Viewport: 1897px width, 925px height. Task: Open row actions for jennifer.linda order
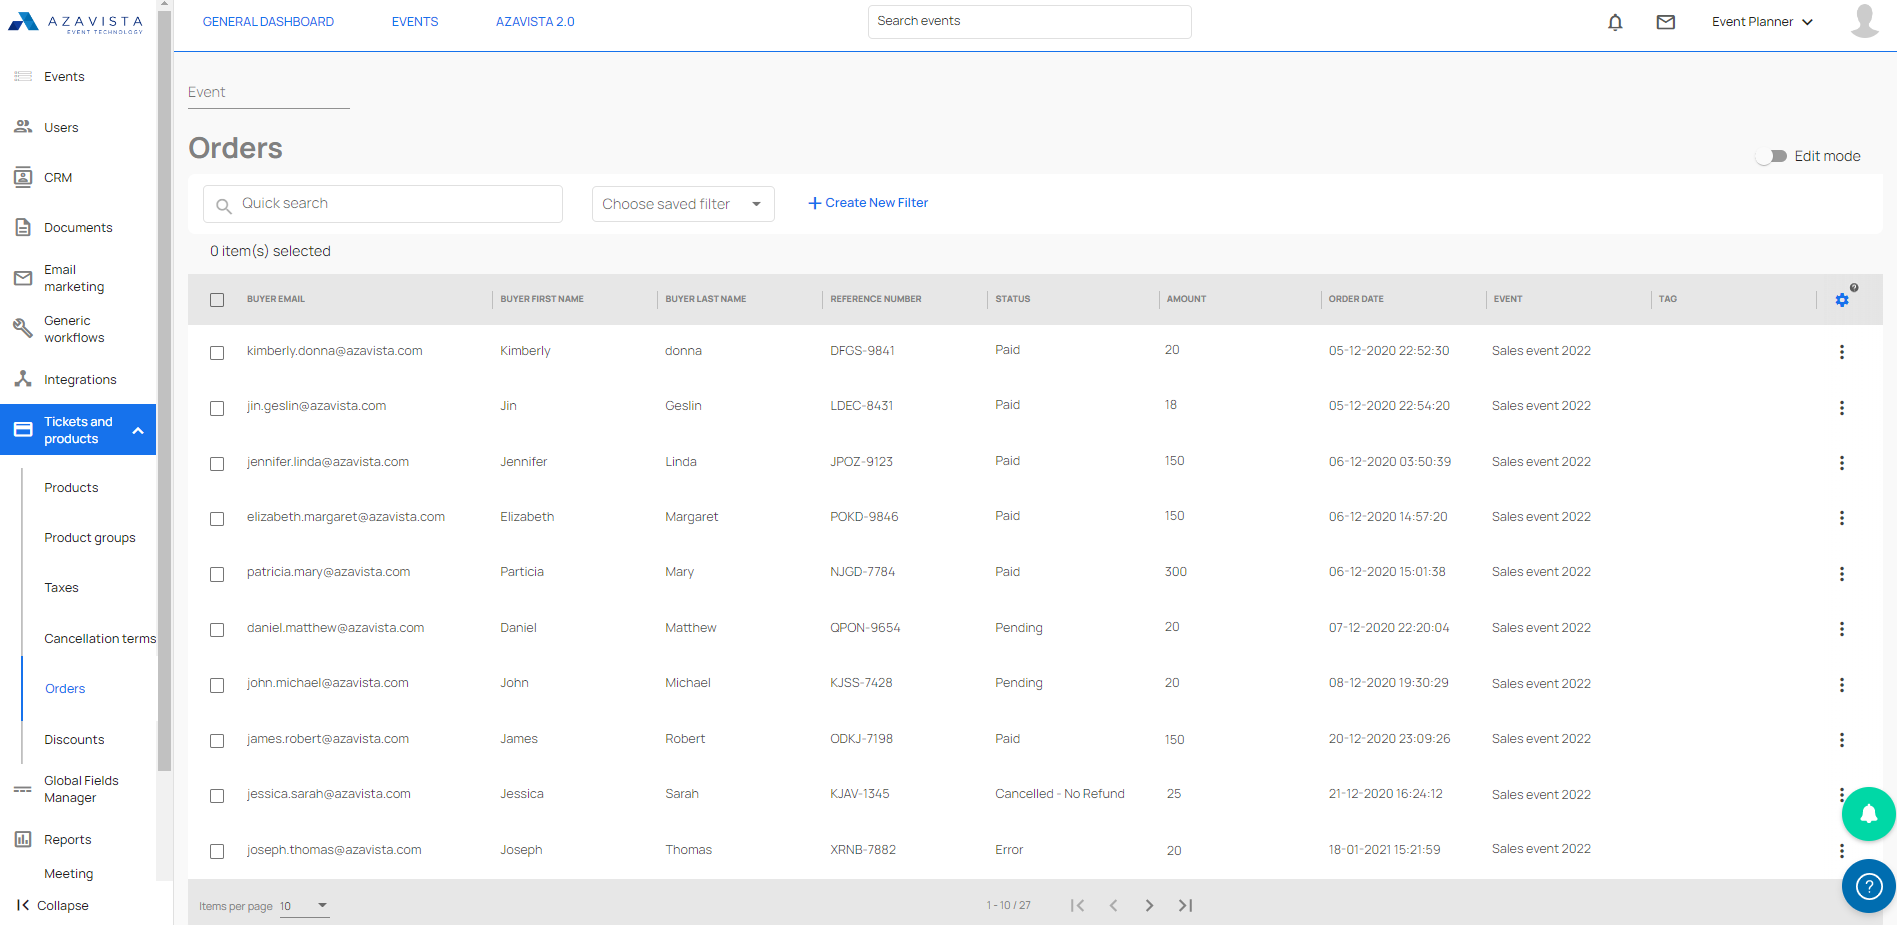[1842, 463]
